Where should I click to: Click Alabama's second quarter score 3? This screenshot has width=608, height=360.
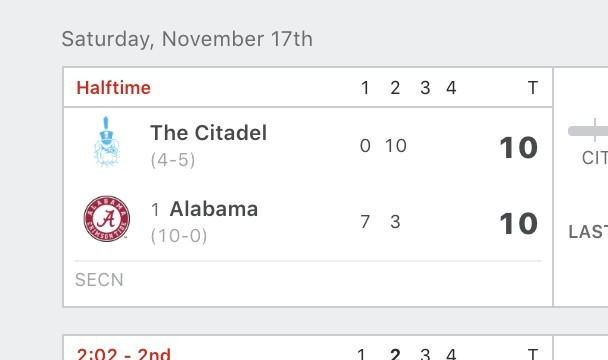tap(395, 222)
